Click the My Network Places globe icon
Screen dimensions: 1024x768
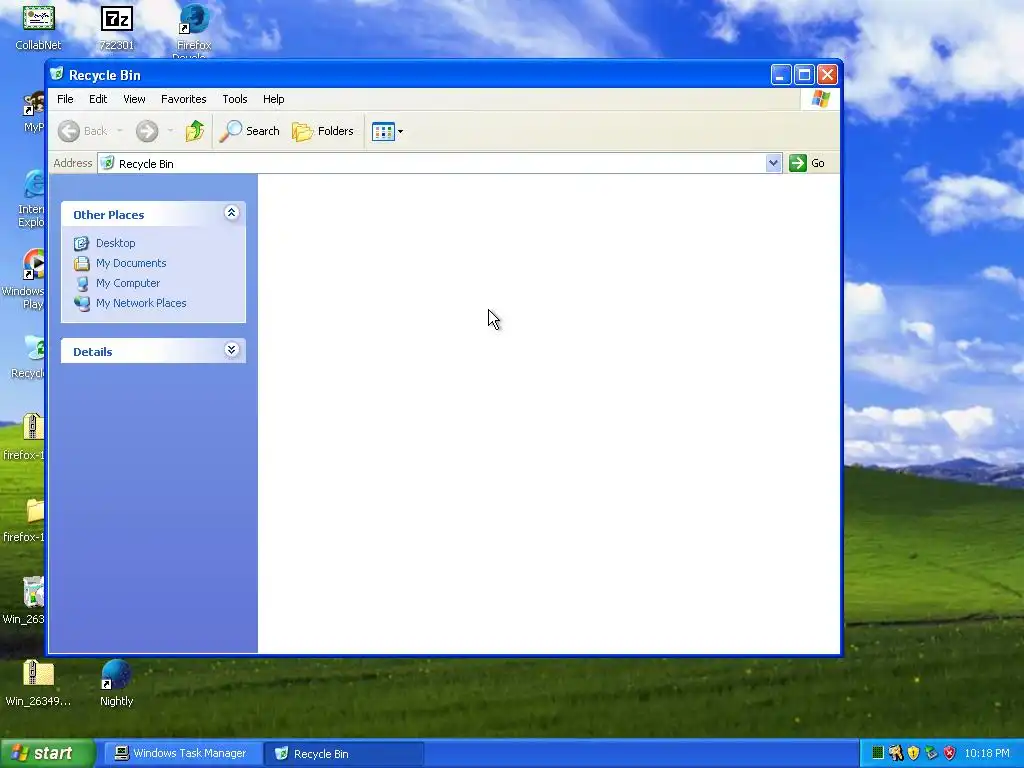pyautogui.click(x=82, y=304)
